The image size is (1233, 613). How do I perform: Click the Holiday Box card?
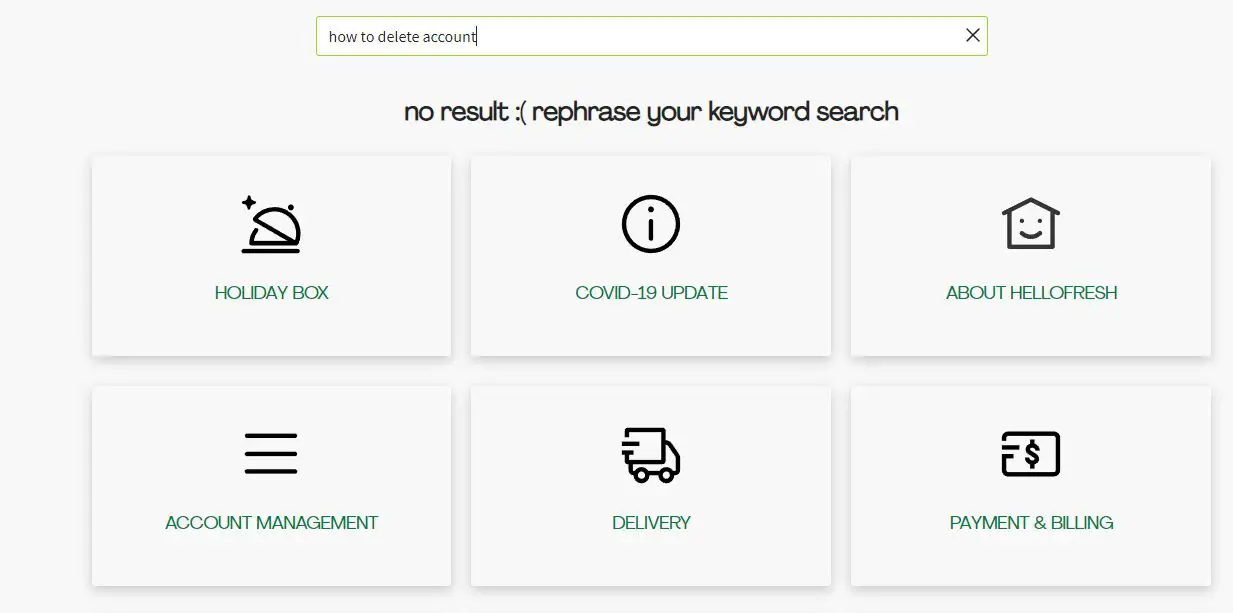tap(271, 256)
